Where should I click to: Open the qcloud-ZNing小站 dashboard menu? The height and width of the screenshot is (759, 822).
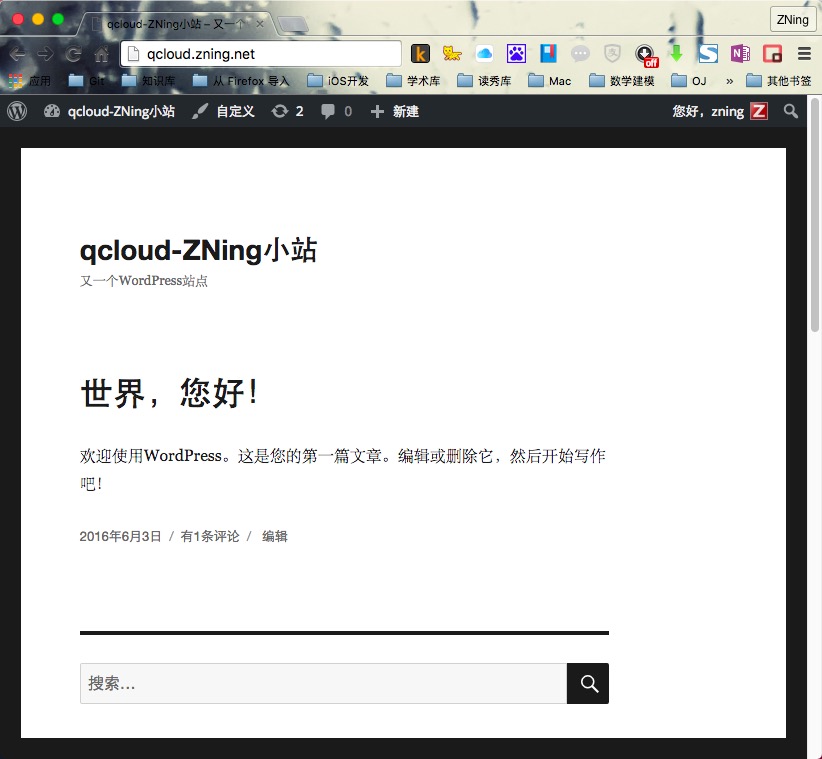click(109, 111)
